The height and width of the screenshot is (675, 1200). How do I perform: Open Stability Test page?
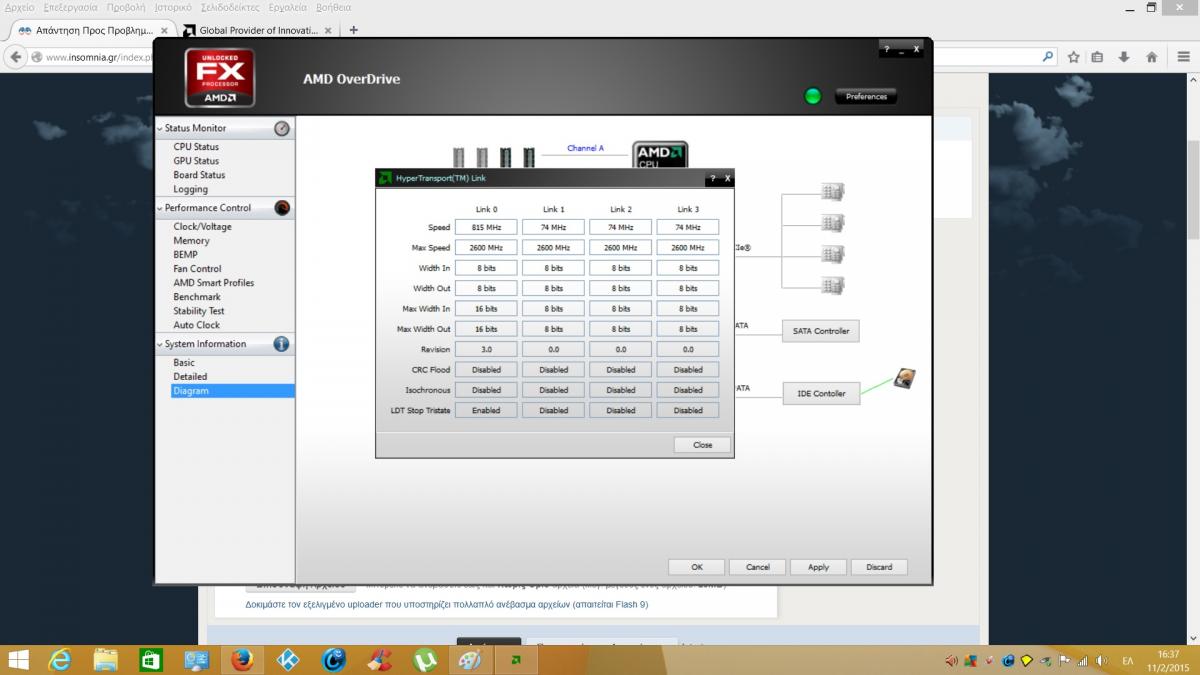click(x=199, y=311)
